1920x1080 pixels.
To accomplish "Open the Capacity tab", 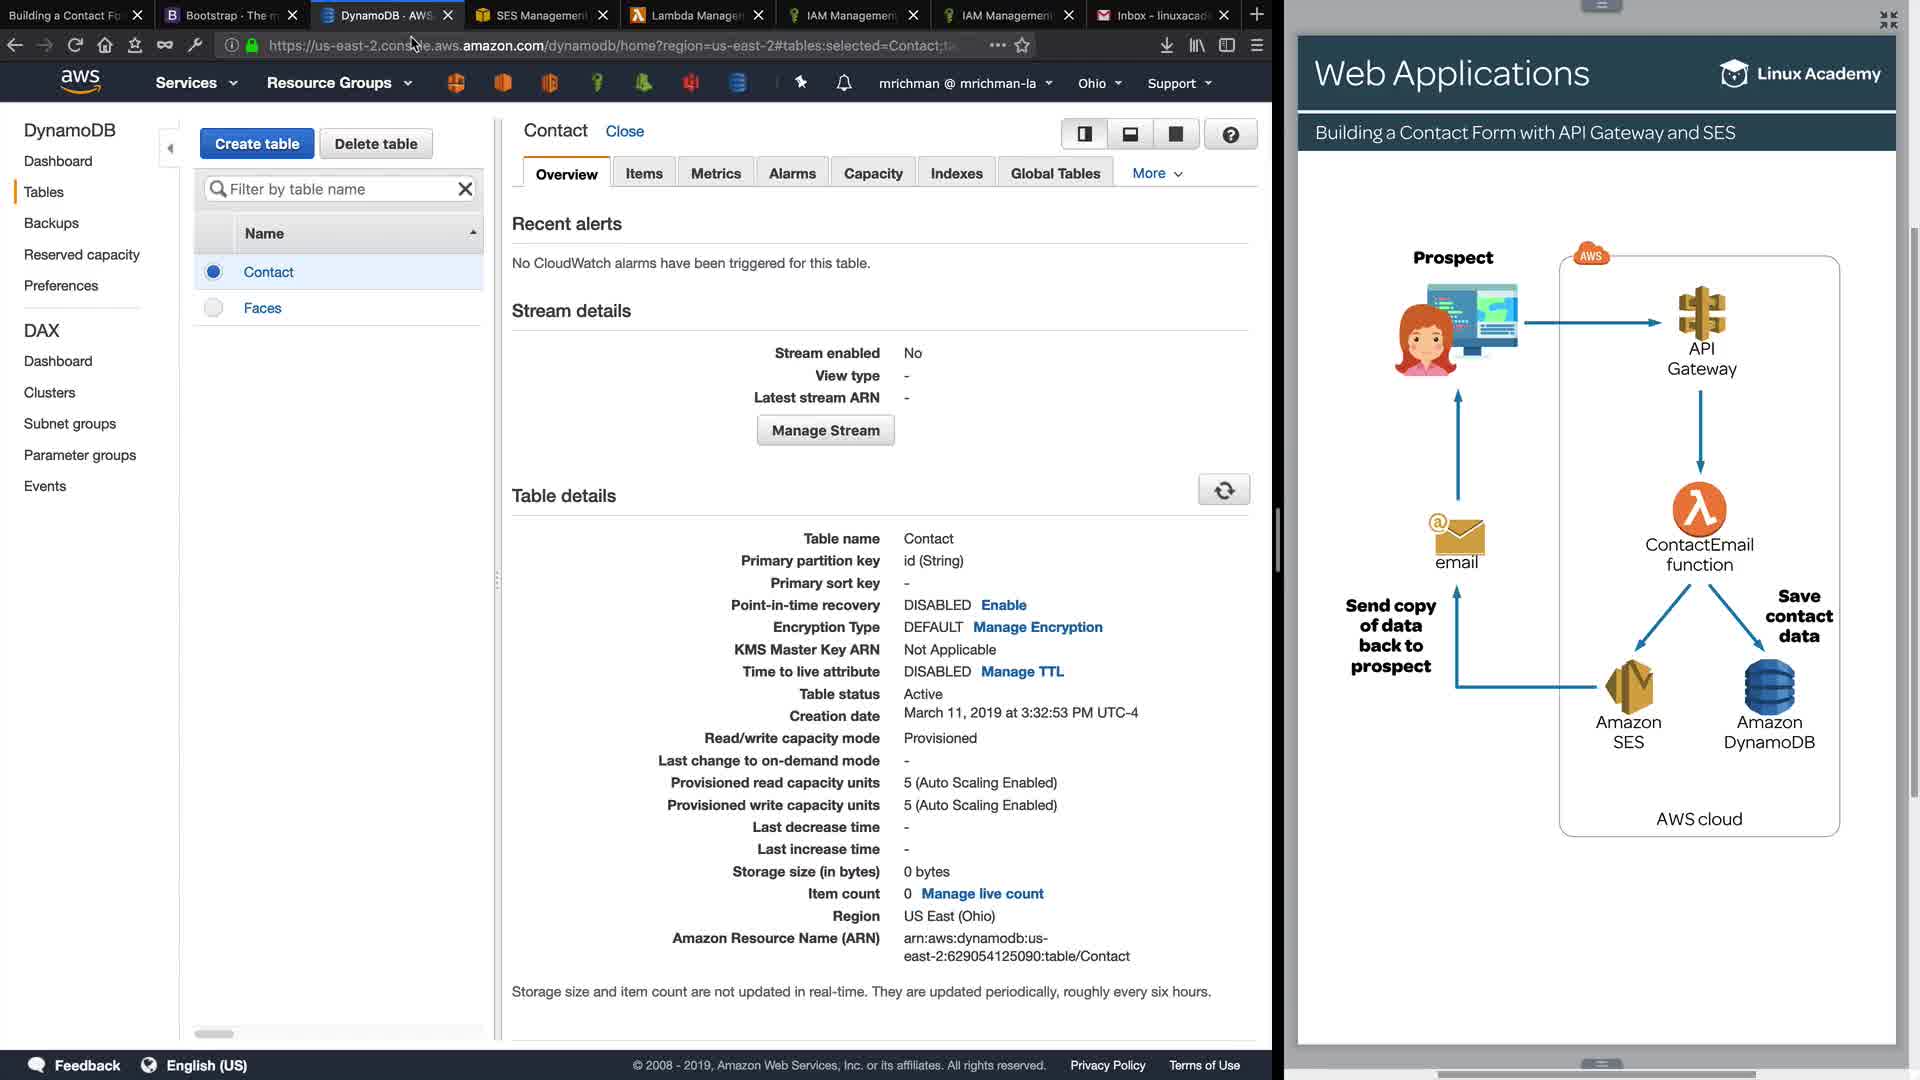I will [872, 173].
